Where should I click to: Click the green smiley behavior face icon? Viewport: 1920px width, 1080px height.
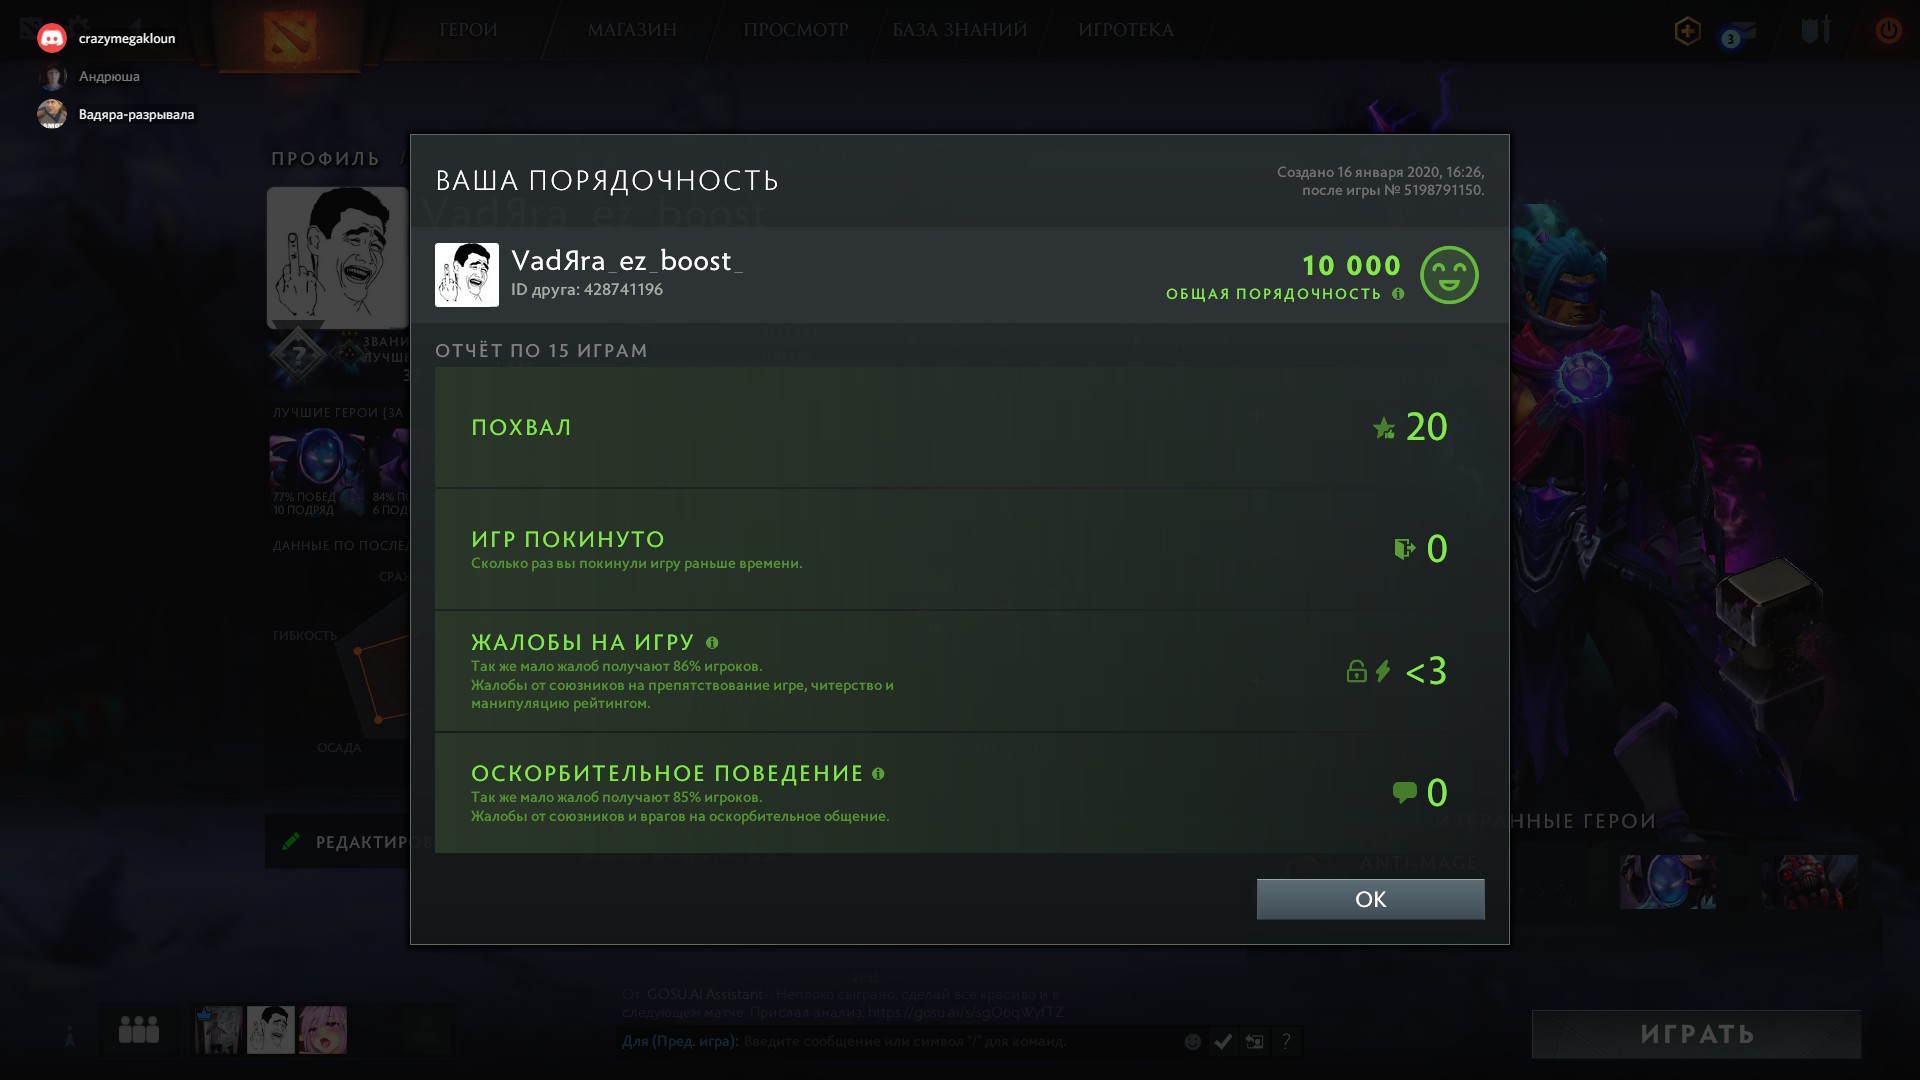tap(1449, 275)
